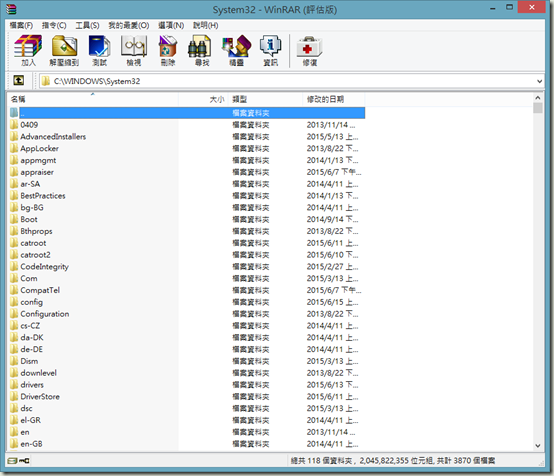Open the Commands (指令) menu
This screenshot has height=476, width=554.
[x=54, y=25]
